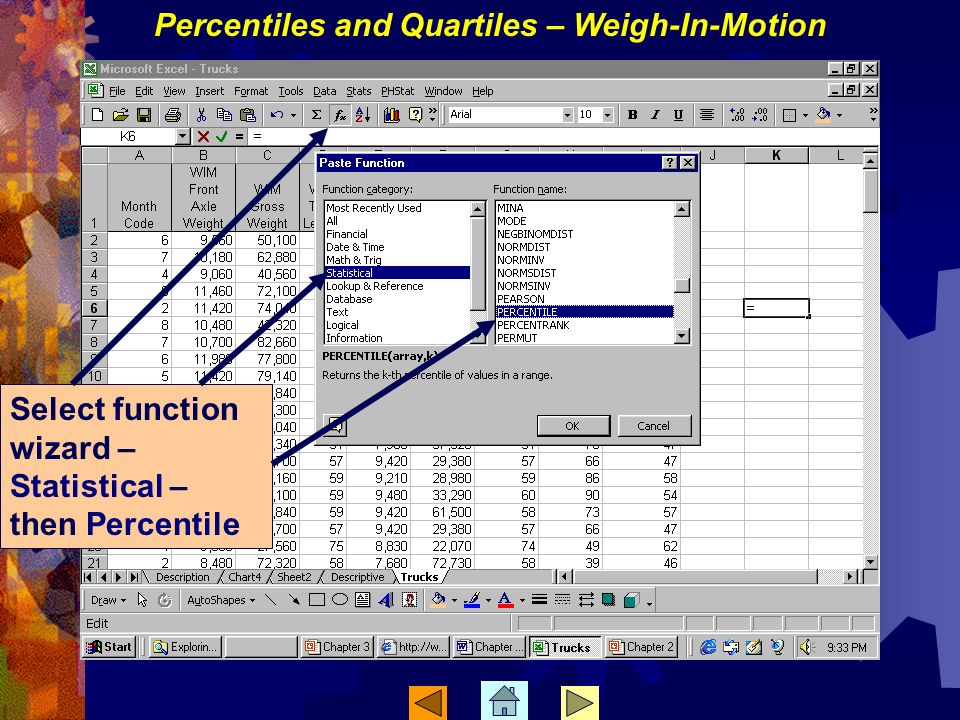Open the PHStat menu

click(x=397, y=91)
